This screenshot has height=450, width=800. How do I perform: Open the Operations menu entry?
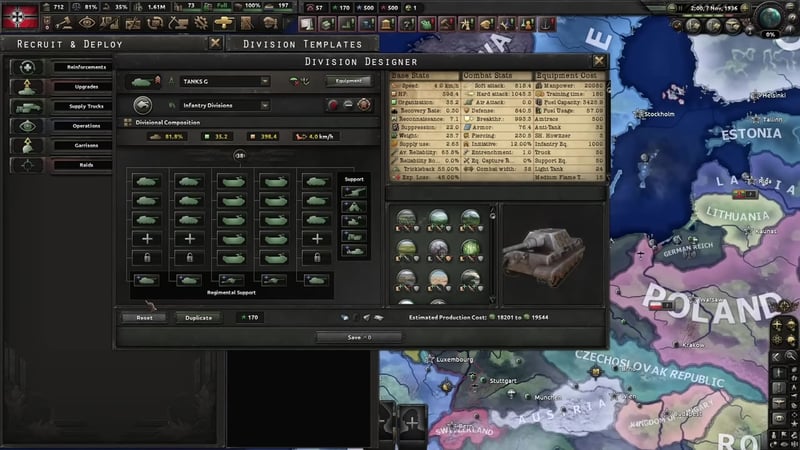pyautogui.click(x=83, y=126)
